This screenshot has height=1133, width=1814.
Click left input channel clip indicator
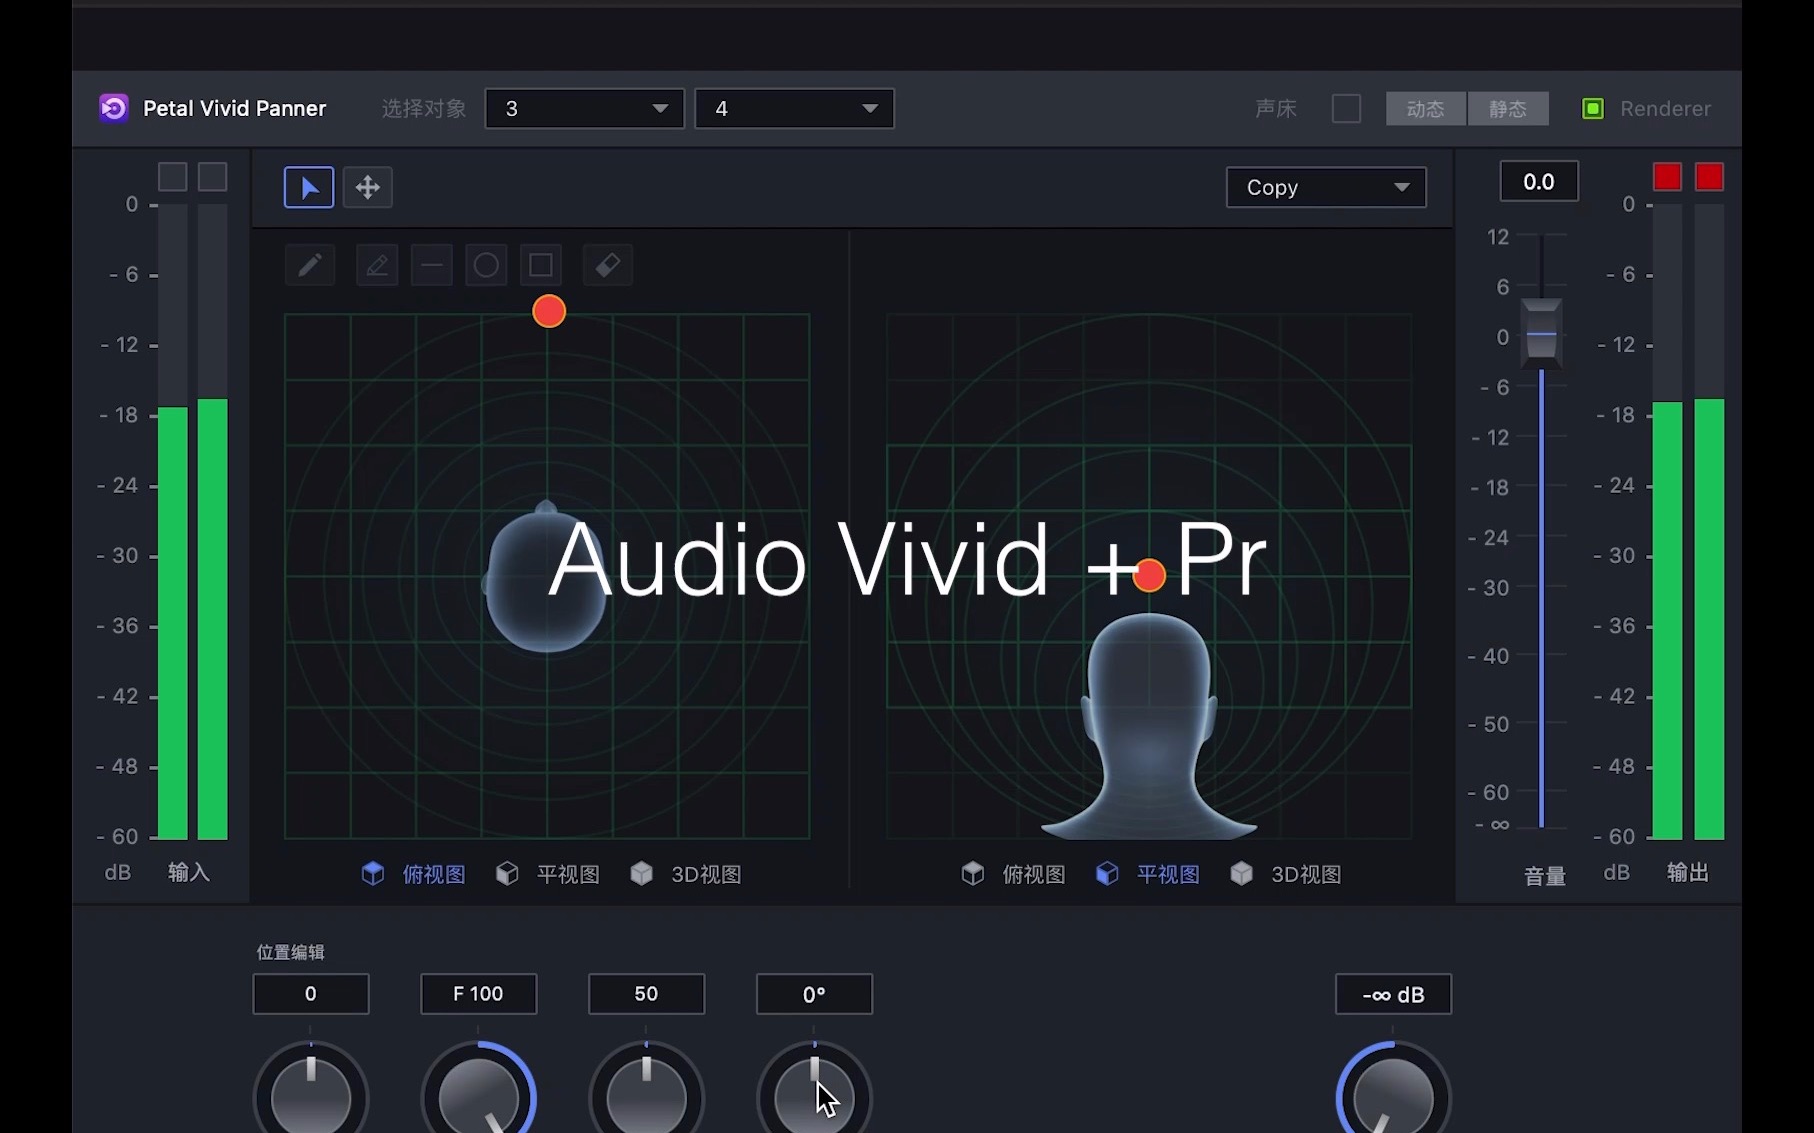tap(173, 177)
